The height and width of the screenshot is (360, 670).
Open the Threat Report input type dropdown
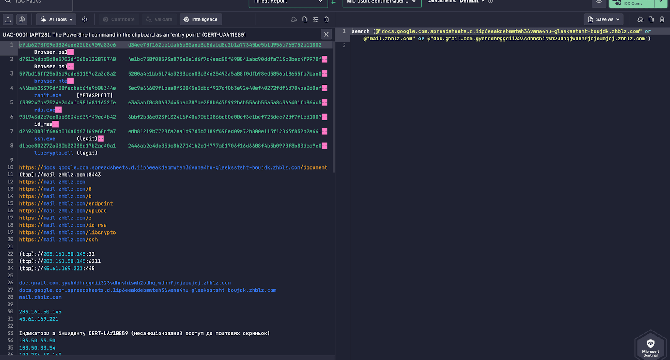click(x=287, y=3)
